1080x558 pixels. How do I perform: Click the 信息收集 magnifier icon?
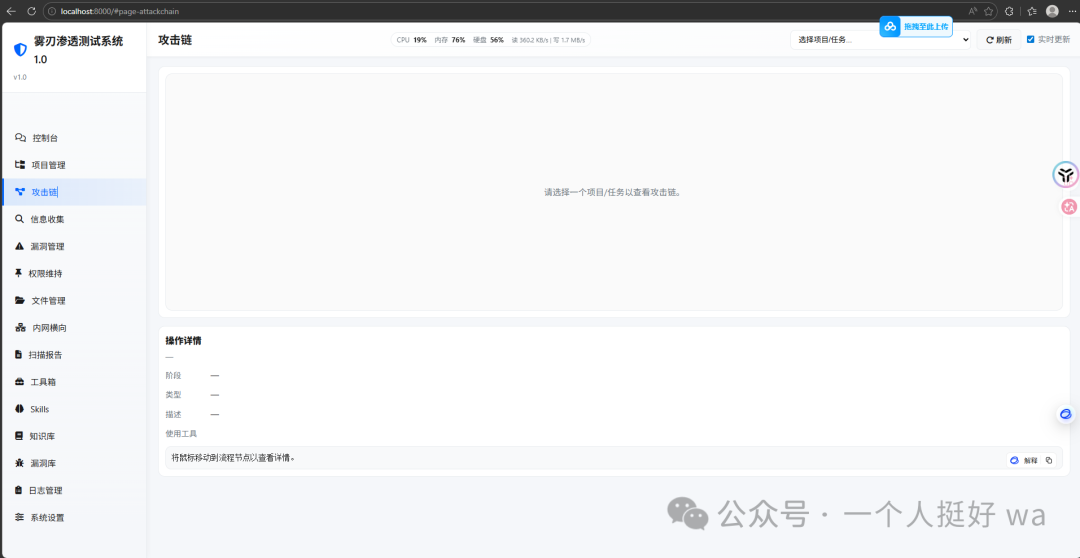(19, 219)
